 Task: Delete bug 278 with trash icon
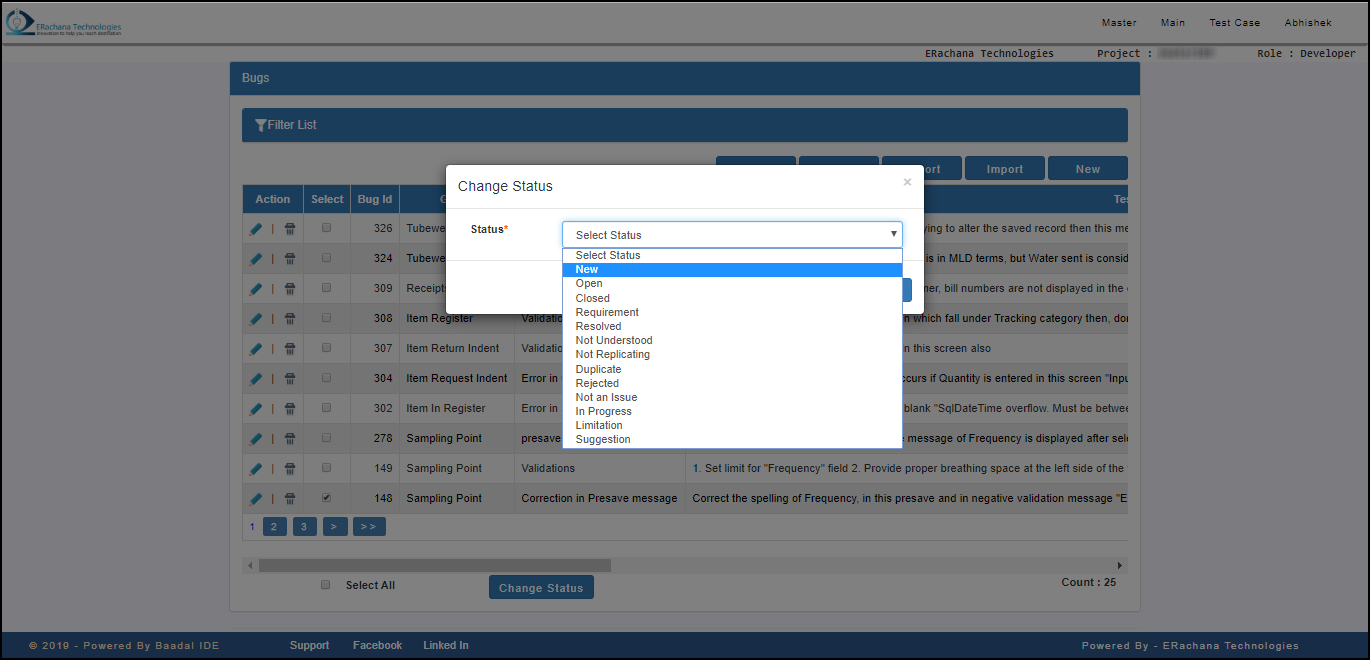coord(290,439)
